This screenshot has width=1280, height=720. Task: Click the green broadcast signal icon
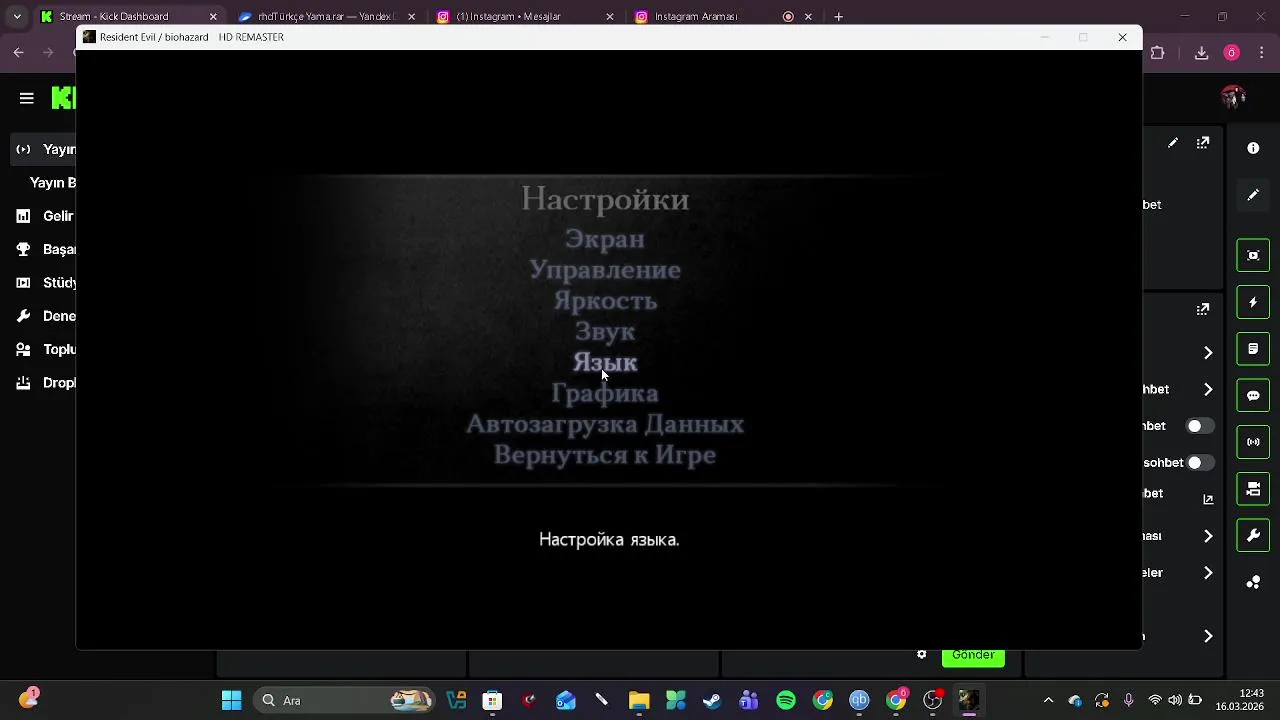pos(1253,442)
